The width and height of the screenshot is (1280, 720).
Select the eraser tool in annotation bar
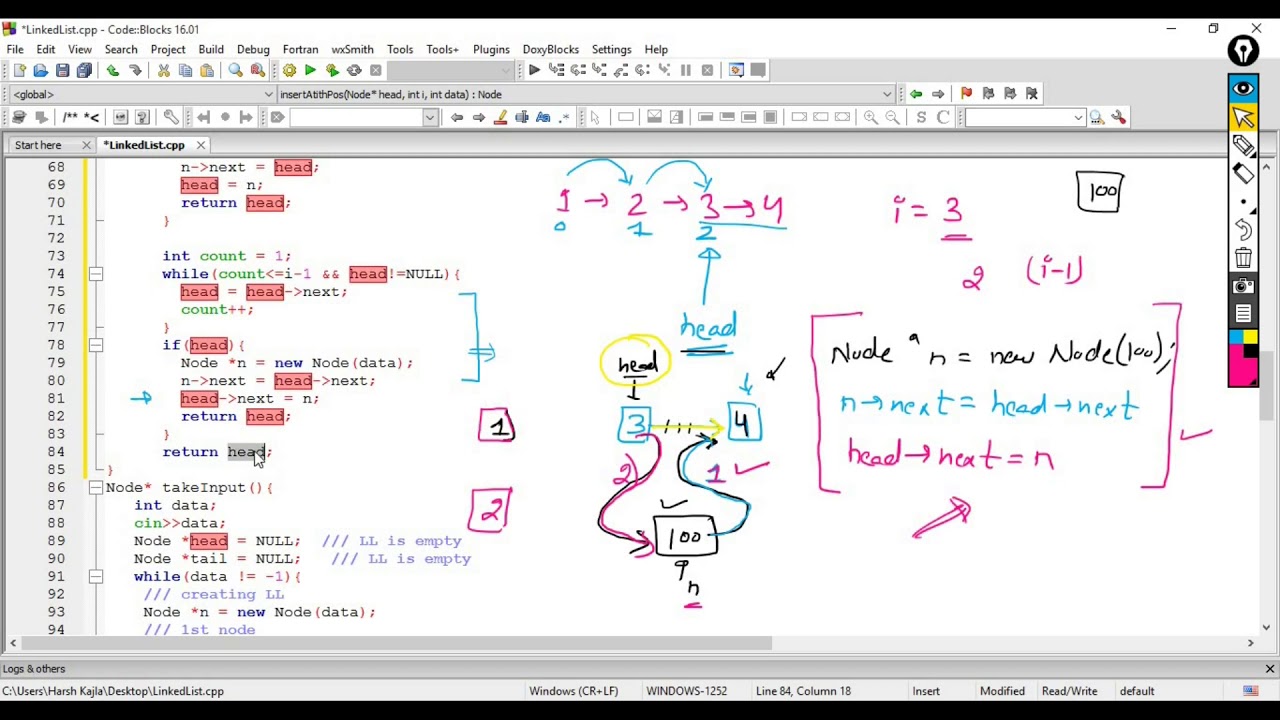point(1243,173)
